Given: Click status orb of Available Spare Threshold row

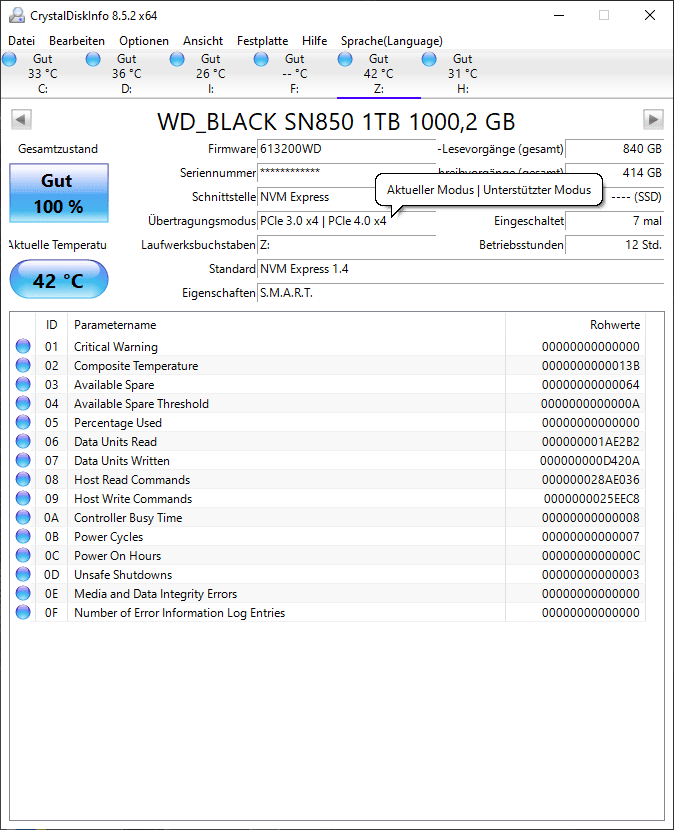Looking at the screenshot, I should [x=23, y=403].
